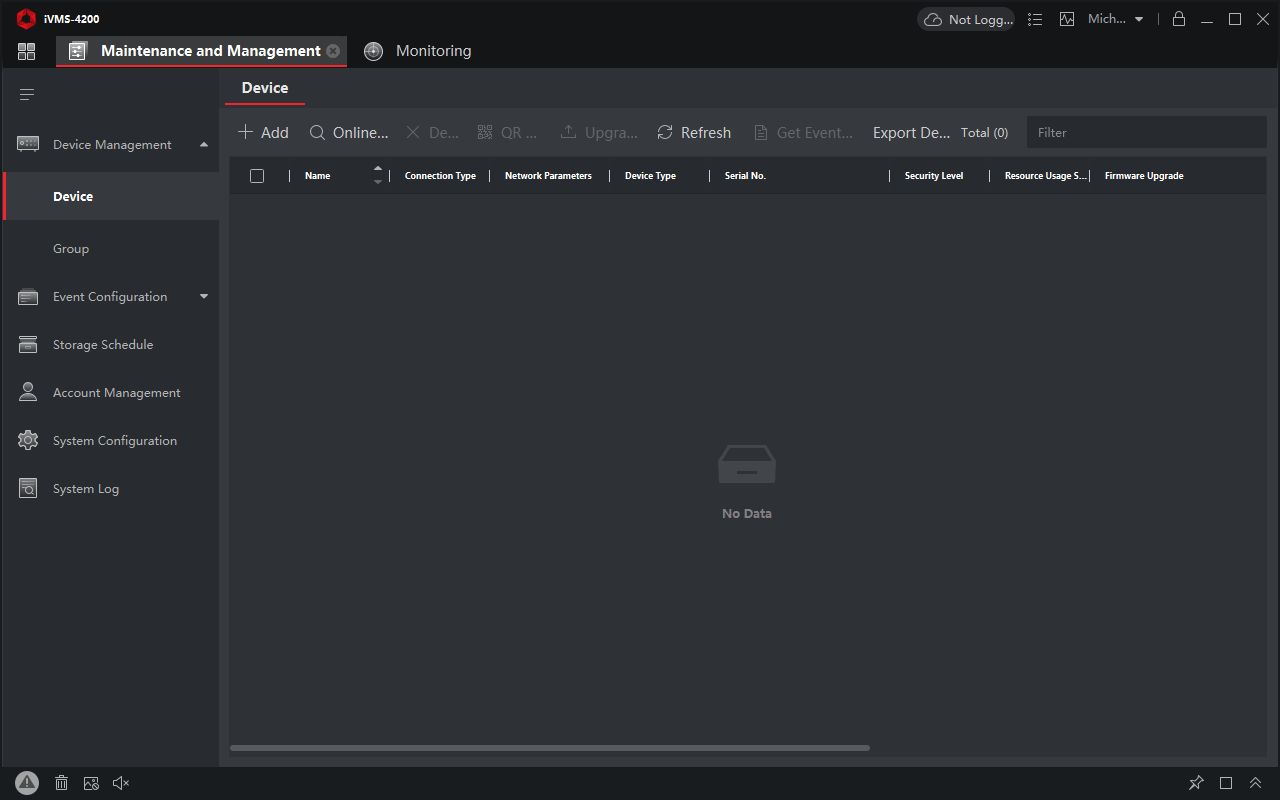Click the Name column sort arrows

(x=378, y=175)
